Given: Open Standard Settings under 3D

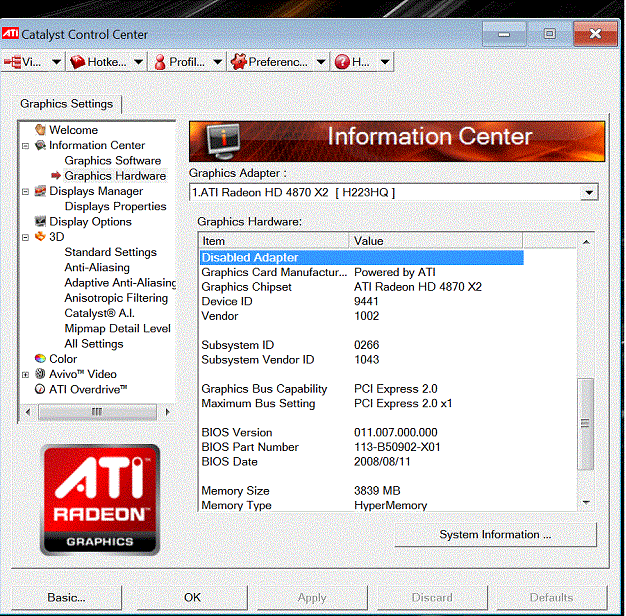Looking at the screenshot, I should (x=111, y=252).
